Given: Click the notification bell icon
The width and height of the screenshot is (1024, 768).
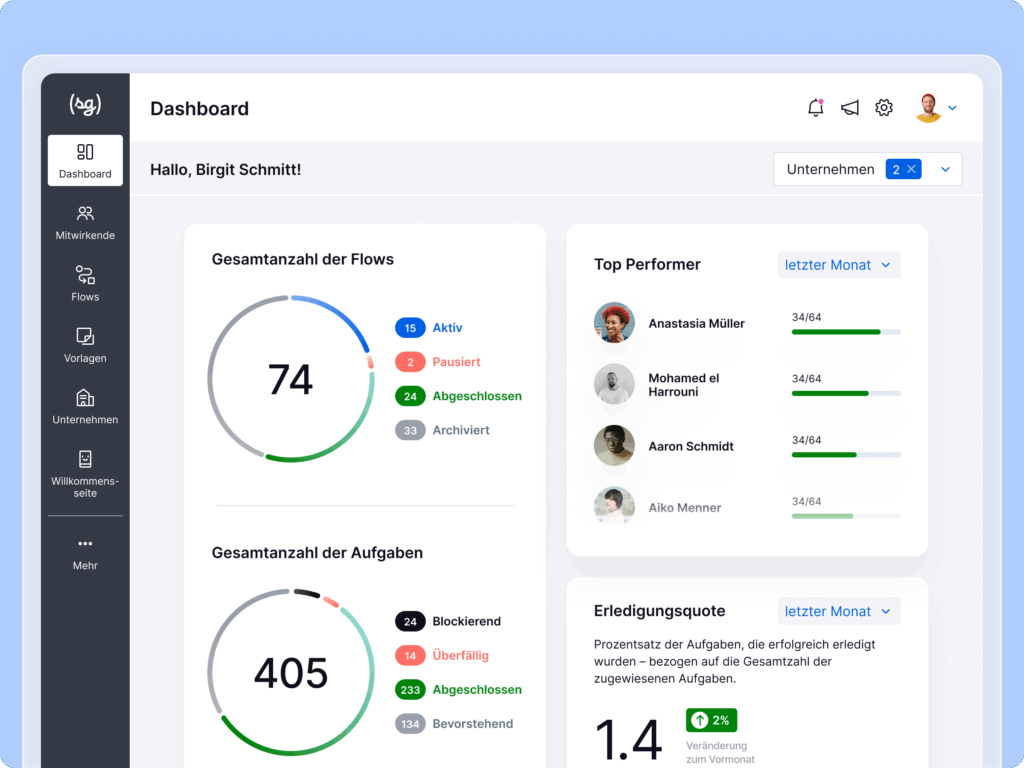Looking at the screenshot, I should [816, 108].
